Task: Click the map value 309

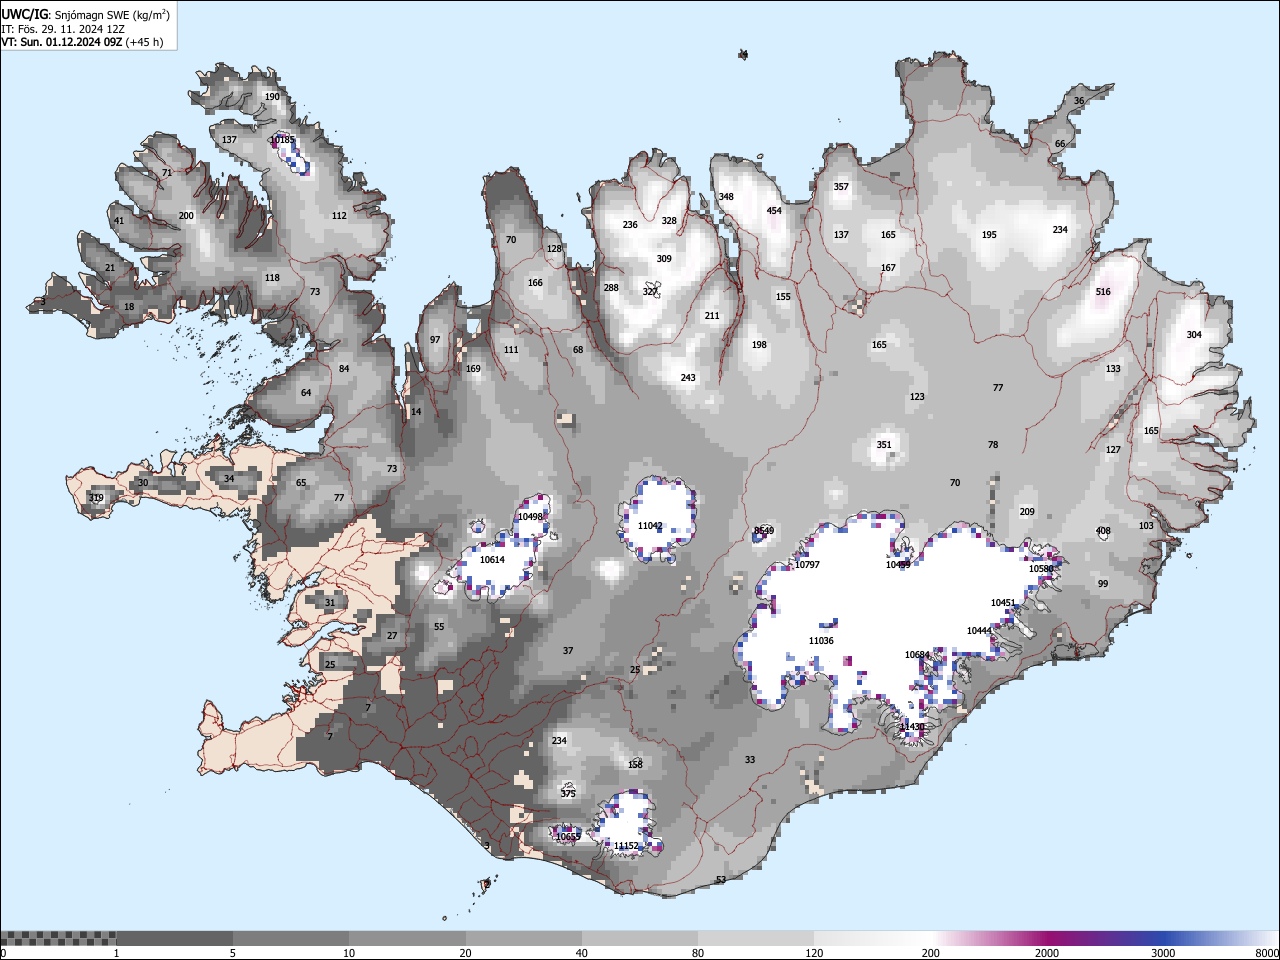Action: [x=664, y=259]
